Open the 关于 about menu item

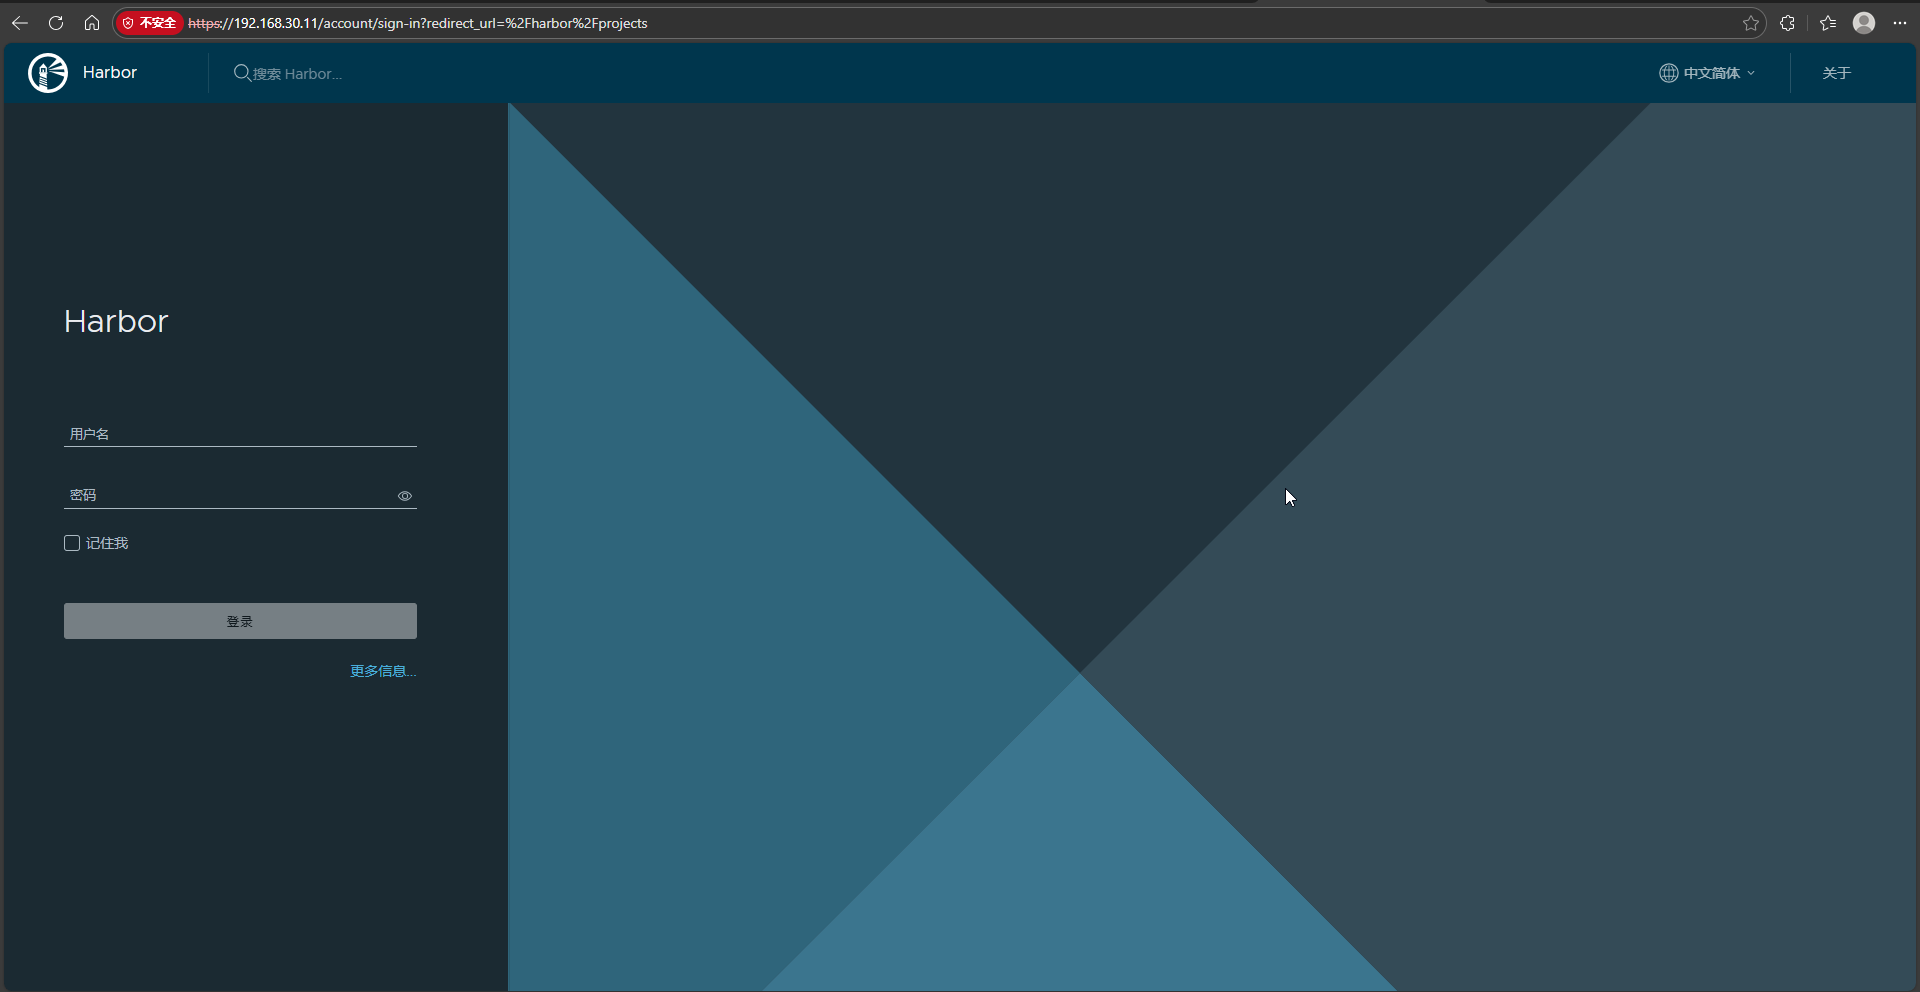point(1837,73)
